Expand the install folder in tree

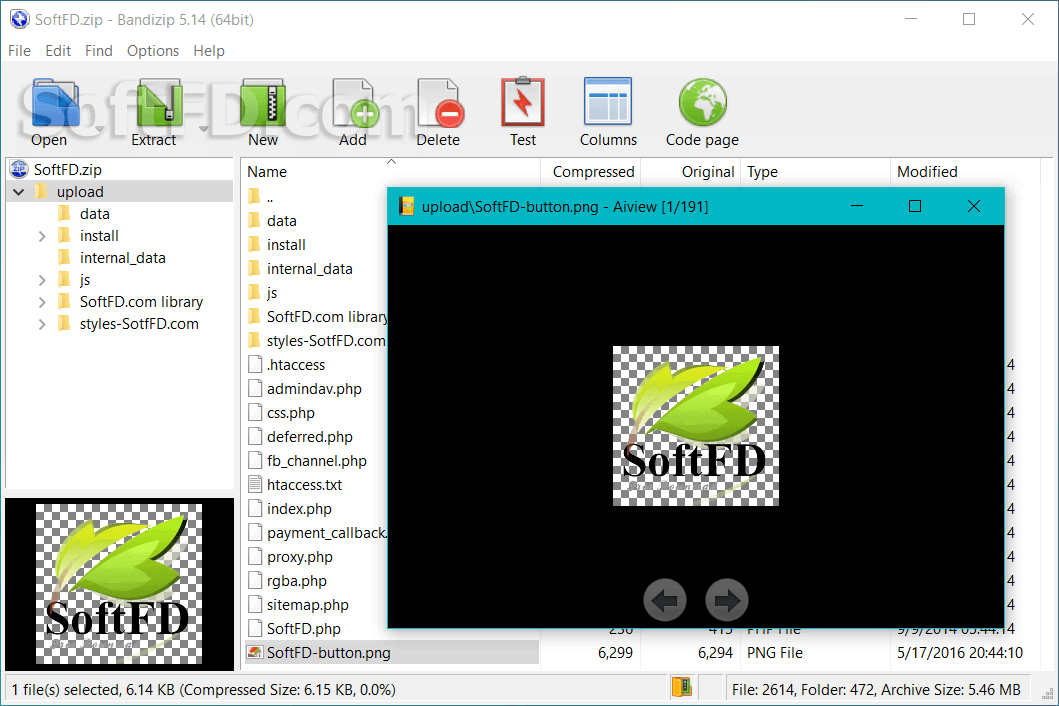click(x=42, y=236)
